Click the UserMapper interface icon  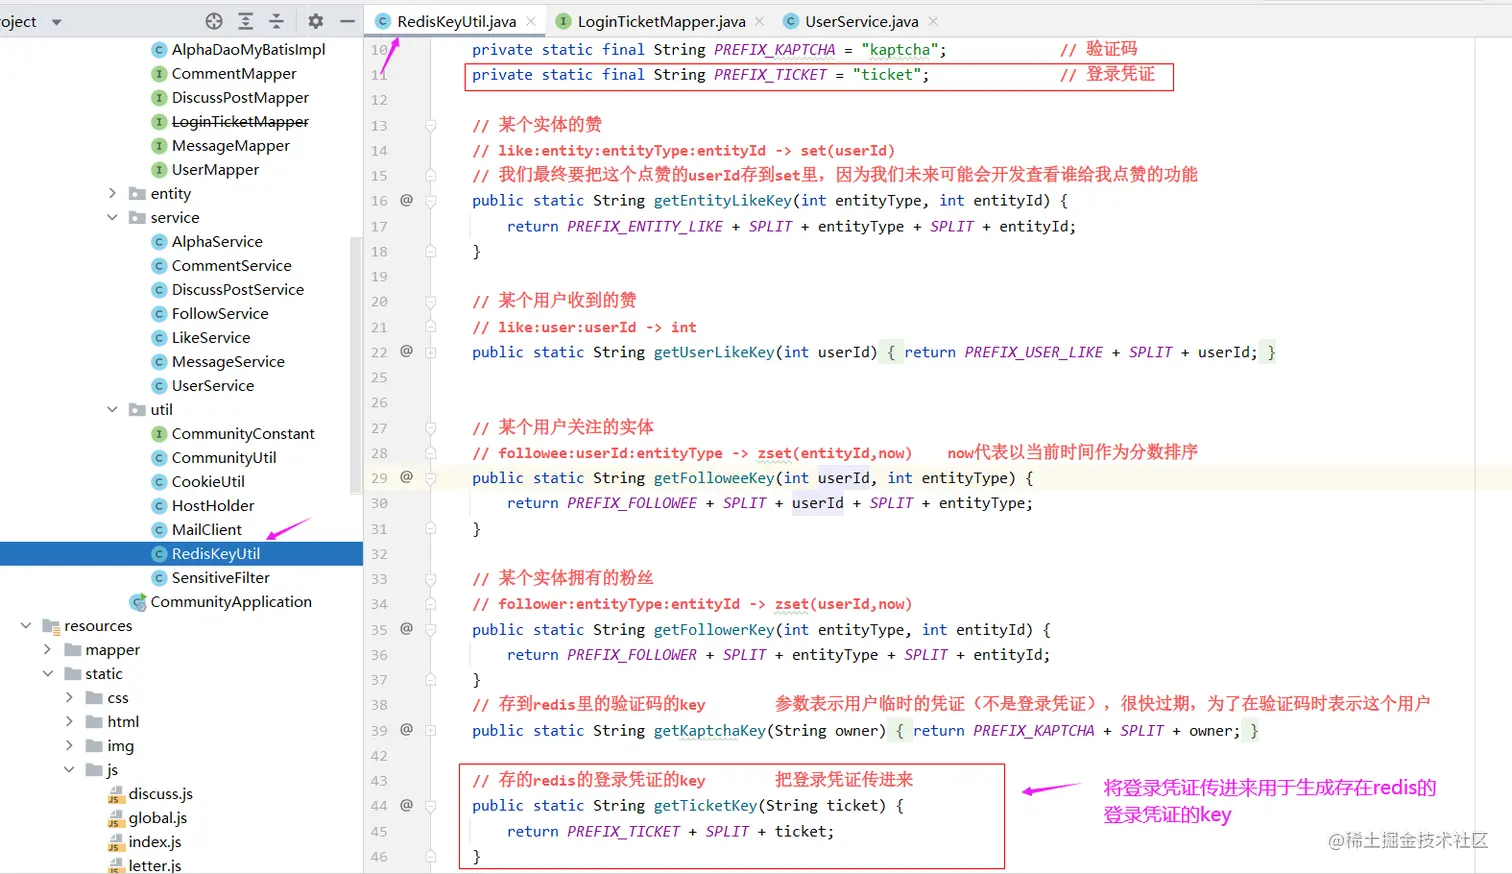[159, 169]
